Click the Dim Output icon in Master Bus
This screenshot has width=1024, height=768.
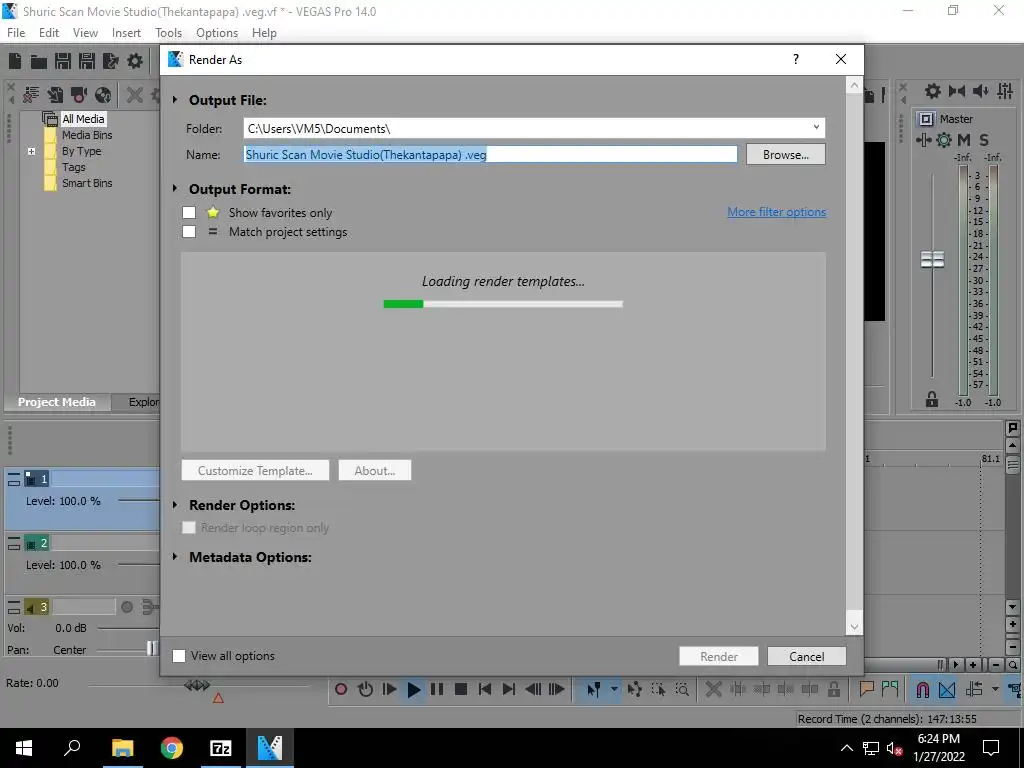(981, 91)
